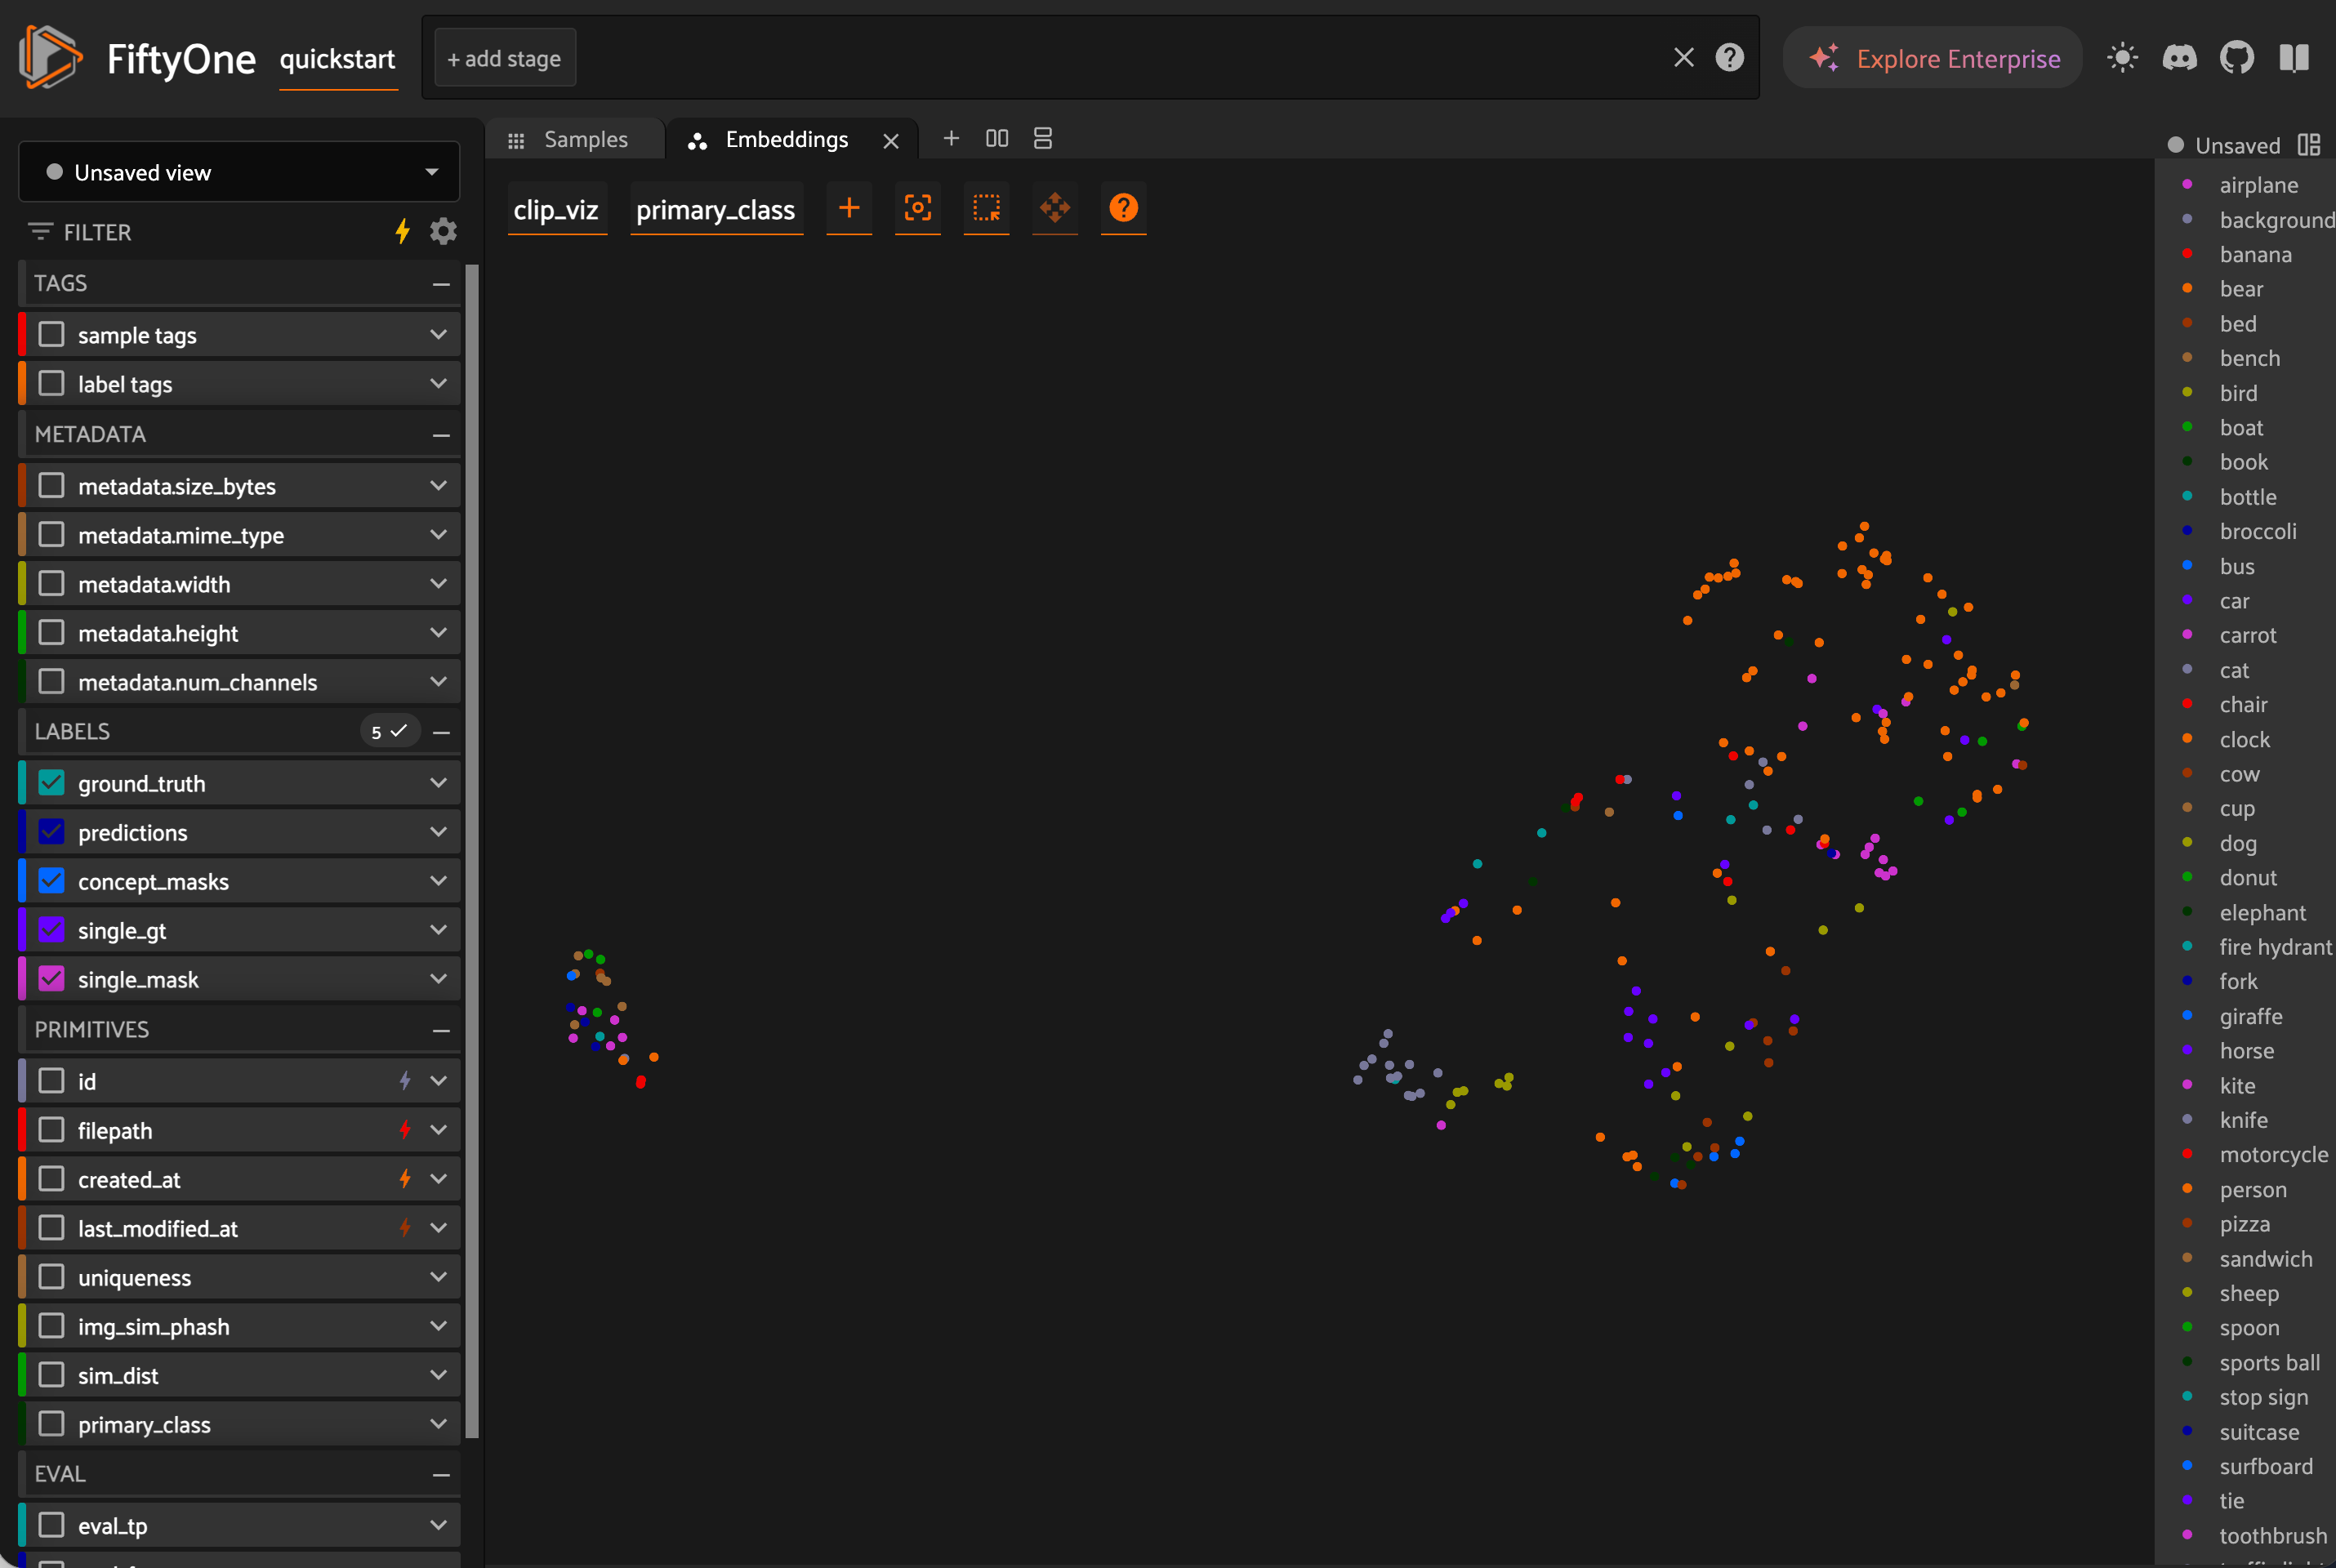Screen dimensions: 2336x1568
Task: Expand the ground_truth filter chevron
Action: (x=438, y=783)
